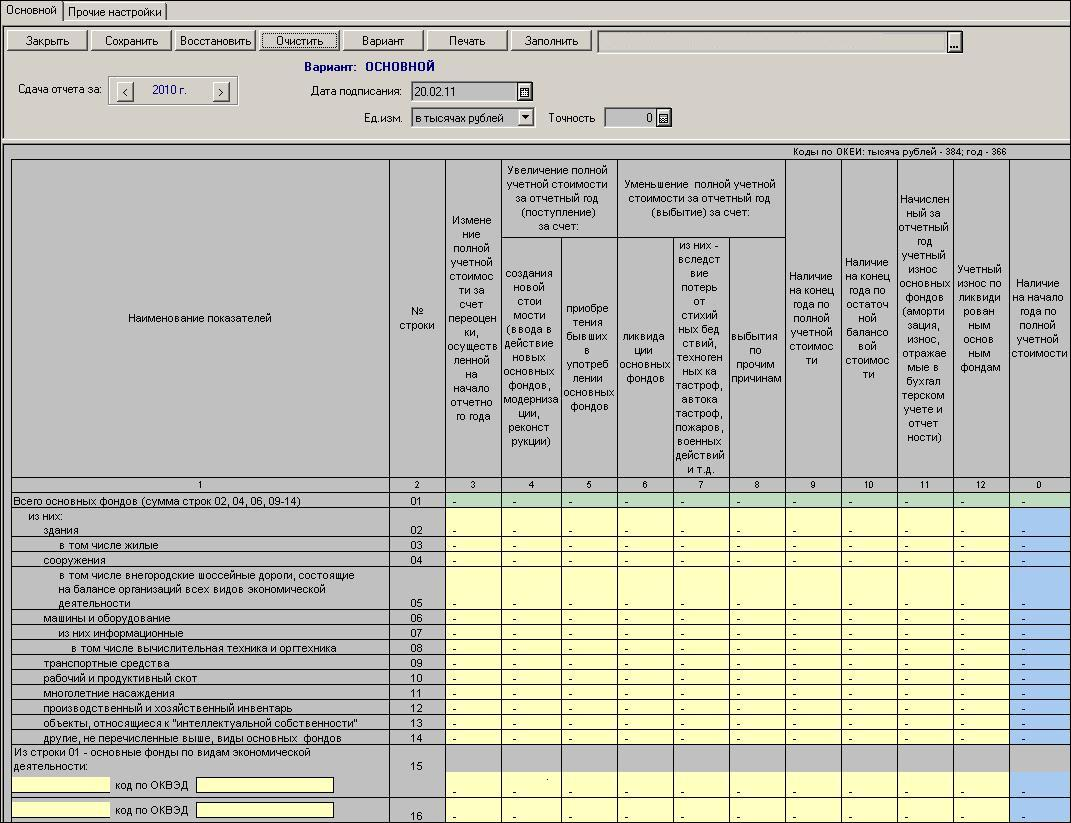Click column 9 cell in row 06
The width and height of the screenshot is (1071, 823).
[813, 618]
